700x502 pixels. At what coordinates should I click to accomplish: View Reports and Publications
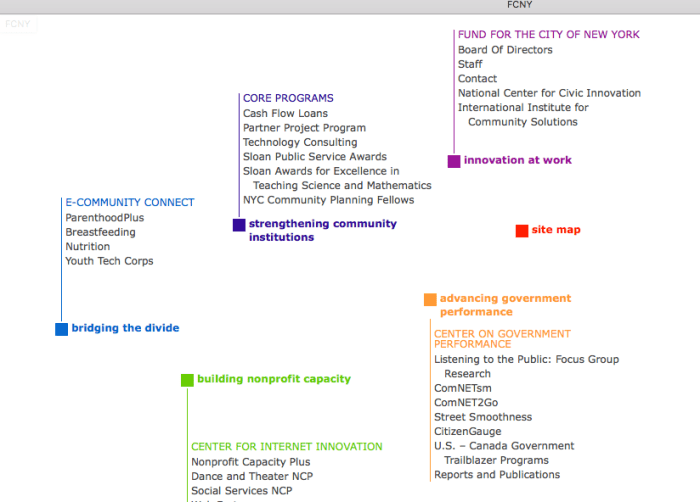coord(497,475)
